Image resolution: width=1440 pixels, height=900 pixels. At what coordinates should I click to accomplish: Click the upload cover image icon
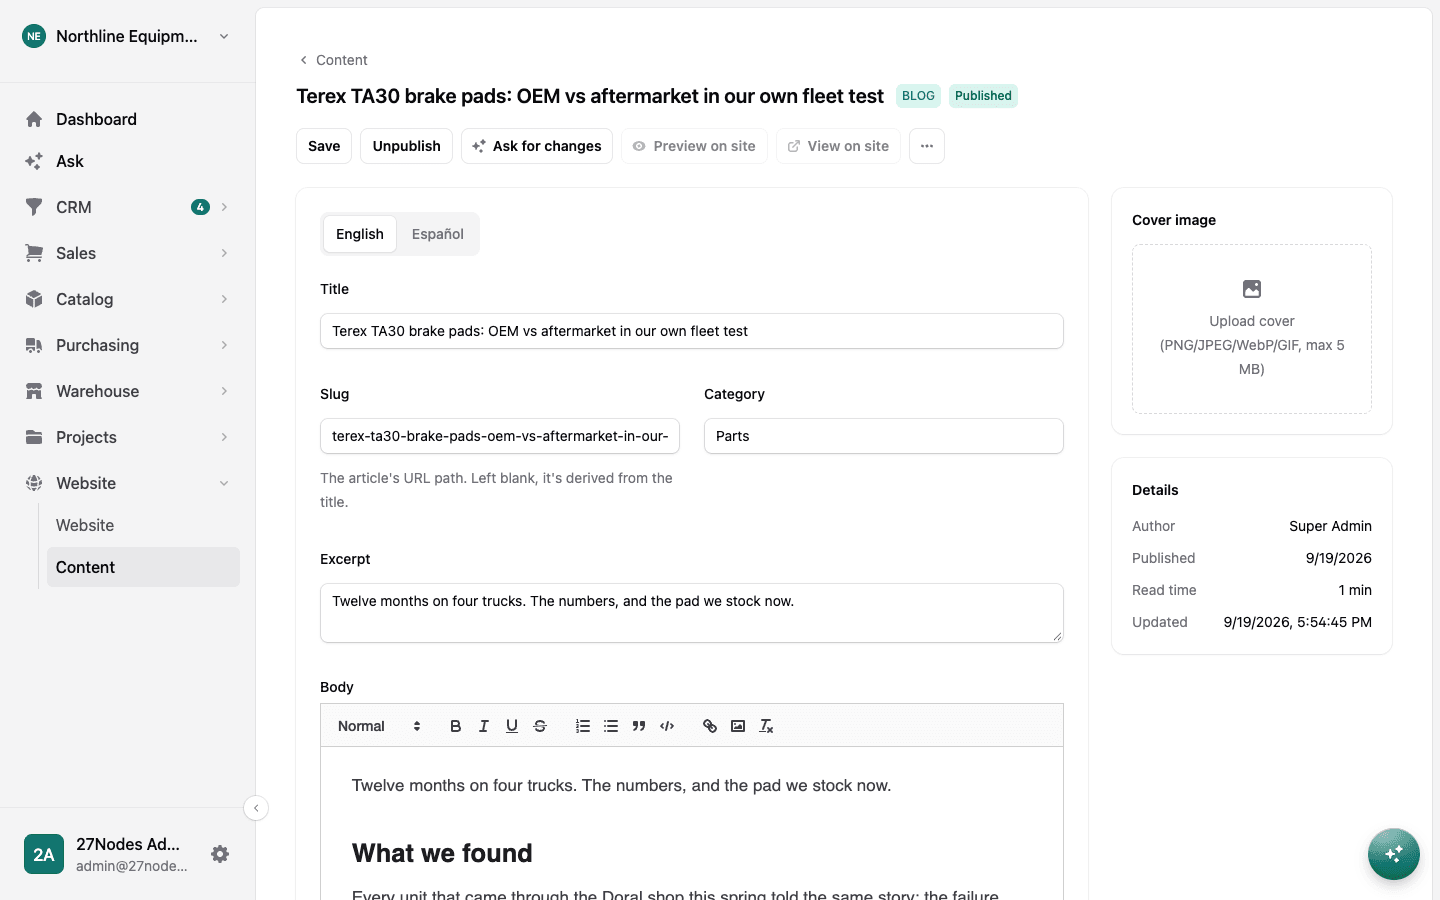(1252, 289)
